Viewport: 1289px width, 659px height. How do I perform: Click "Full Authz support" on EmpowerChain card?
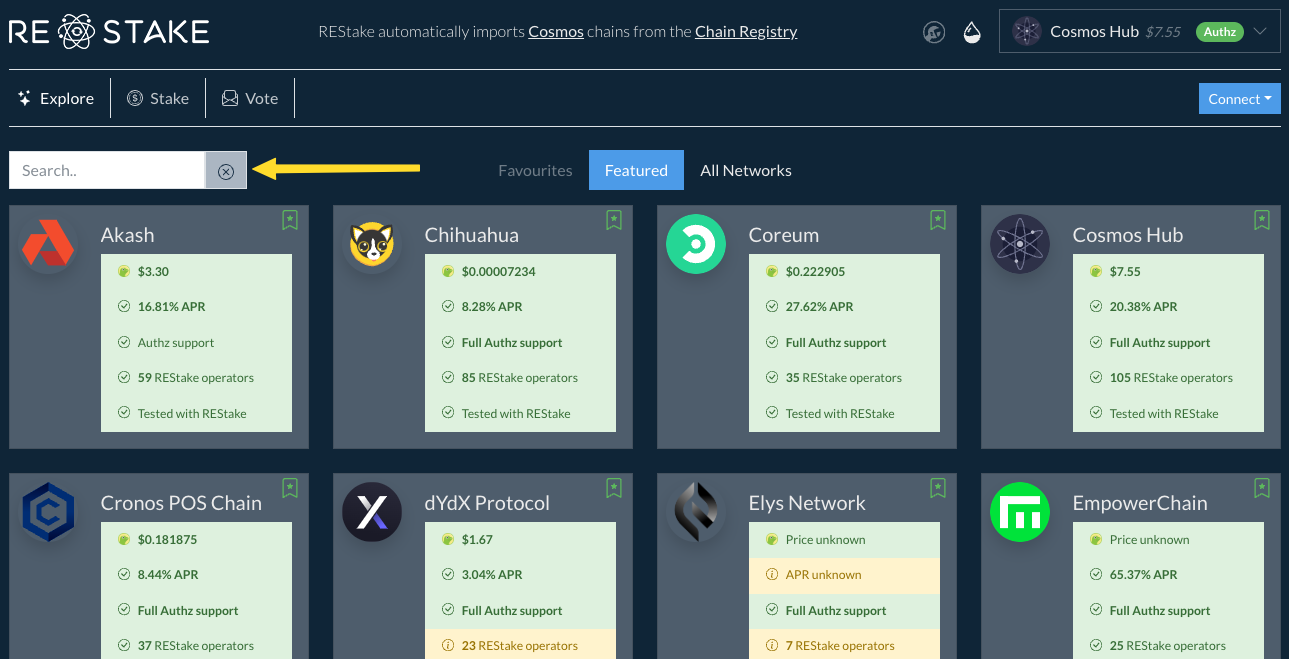click(x=1160, y=611)
